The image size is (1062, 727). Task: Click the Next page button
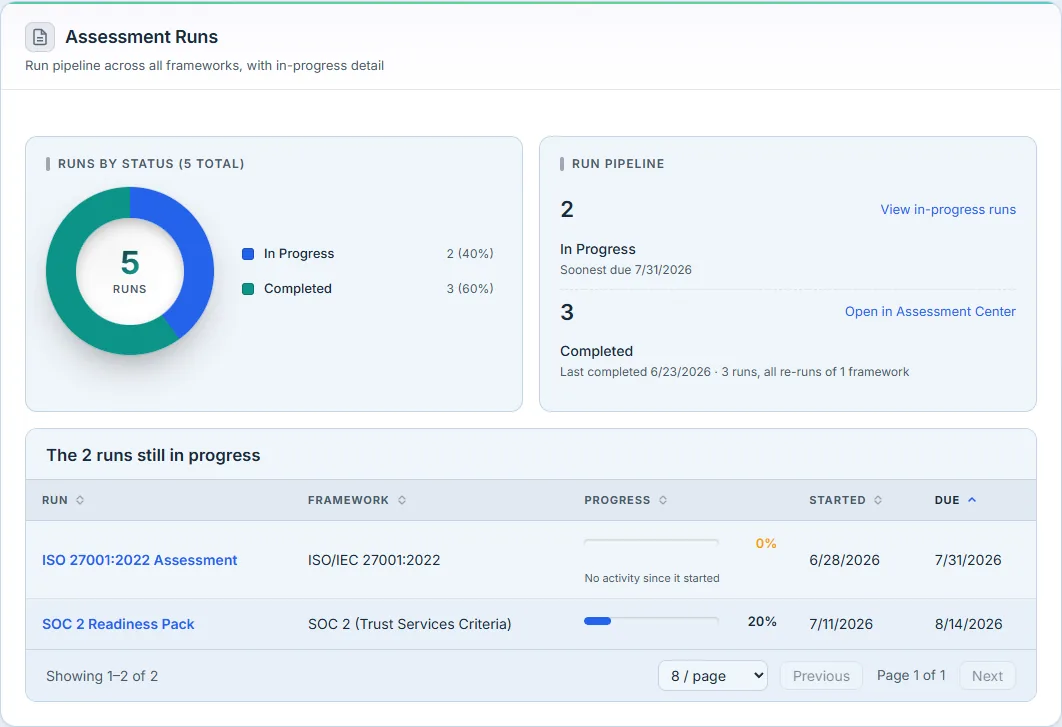coord(987,676)
